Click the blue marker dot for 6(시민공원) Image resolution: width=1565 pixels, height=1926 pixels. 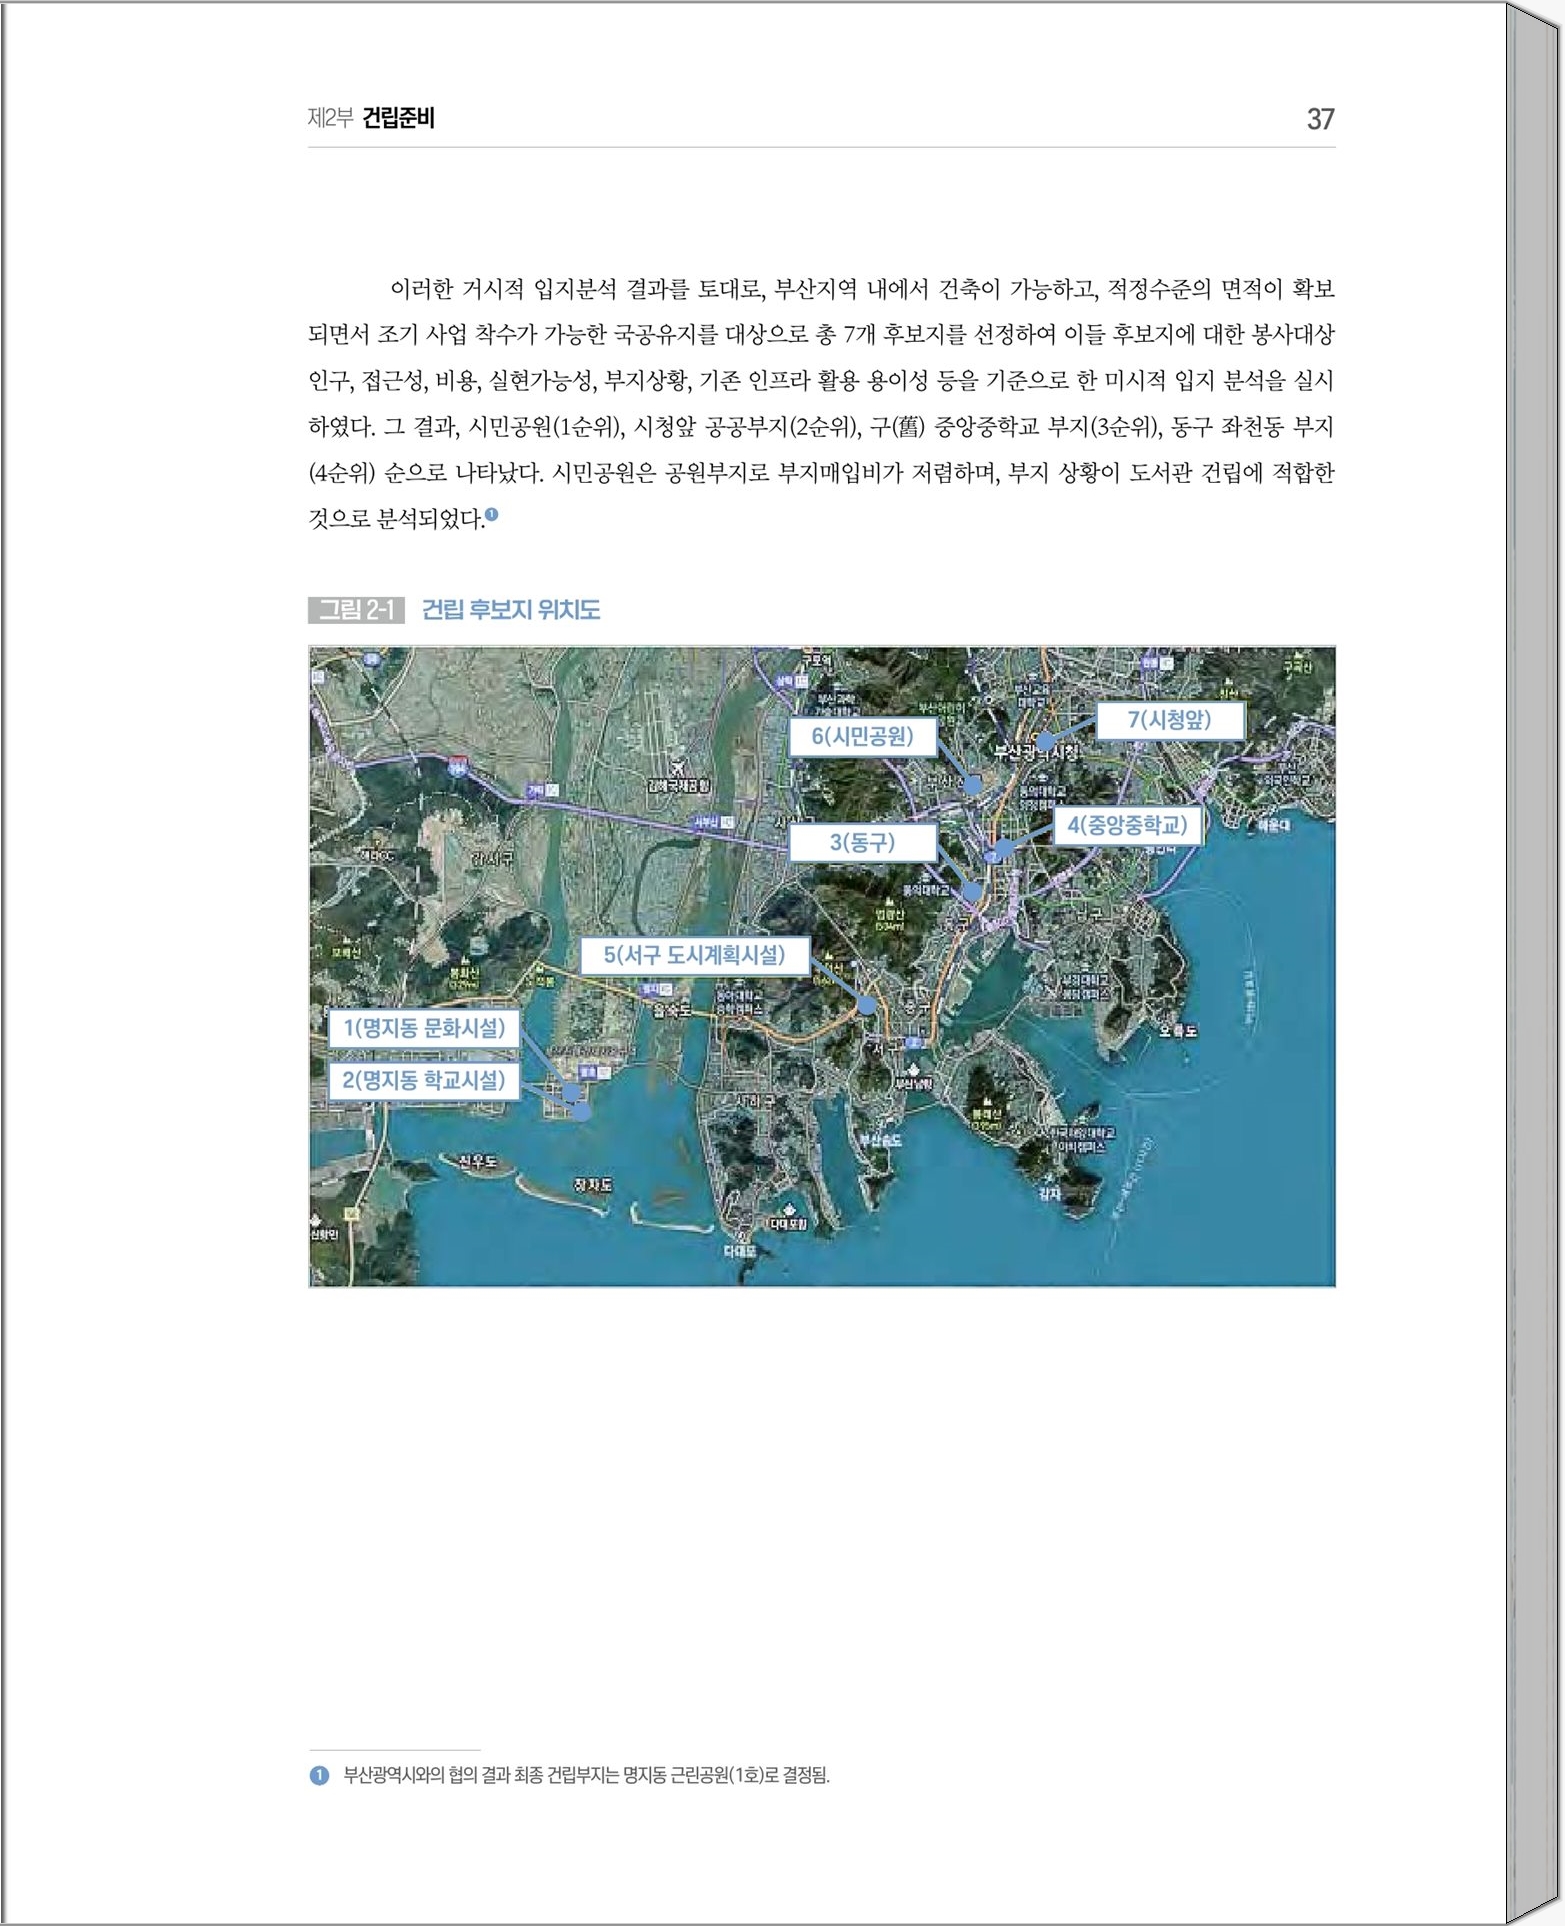click(x=972, y=786)
